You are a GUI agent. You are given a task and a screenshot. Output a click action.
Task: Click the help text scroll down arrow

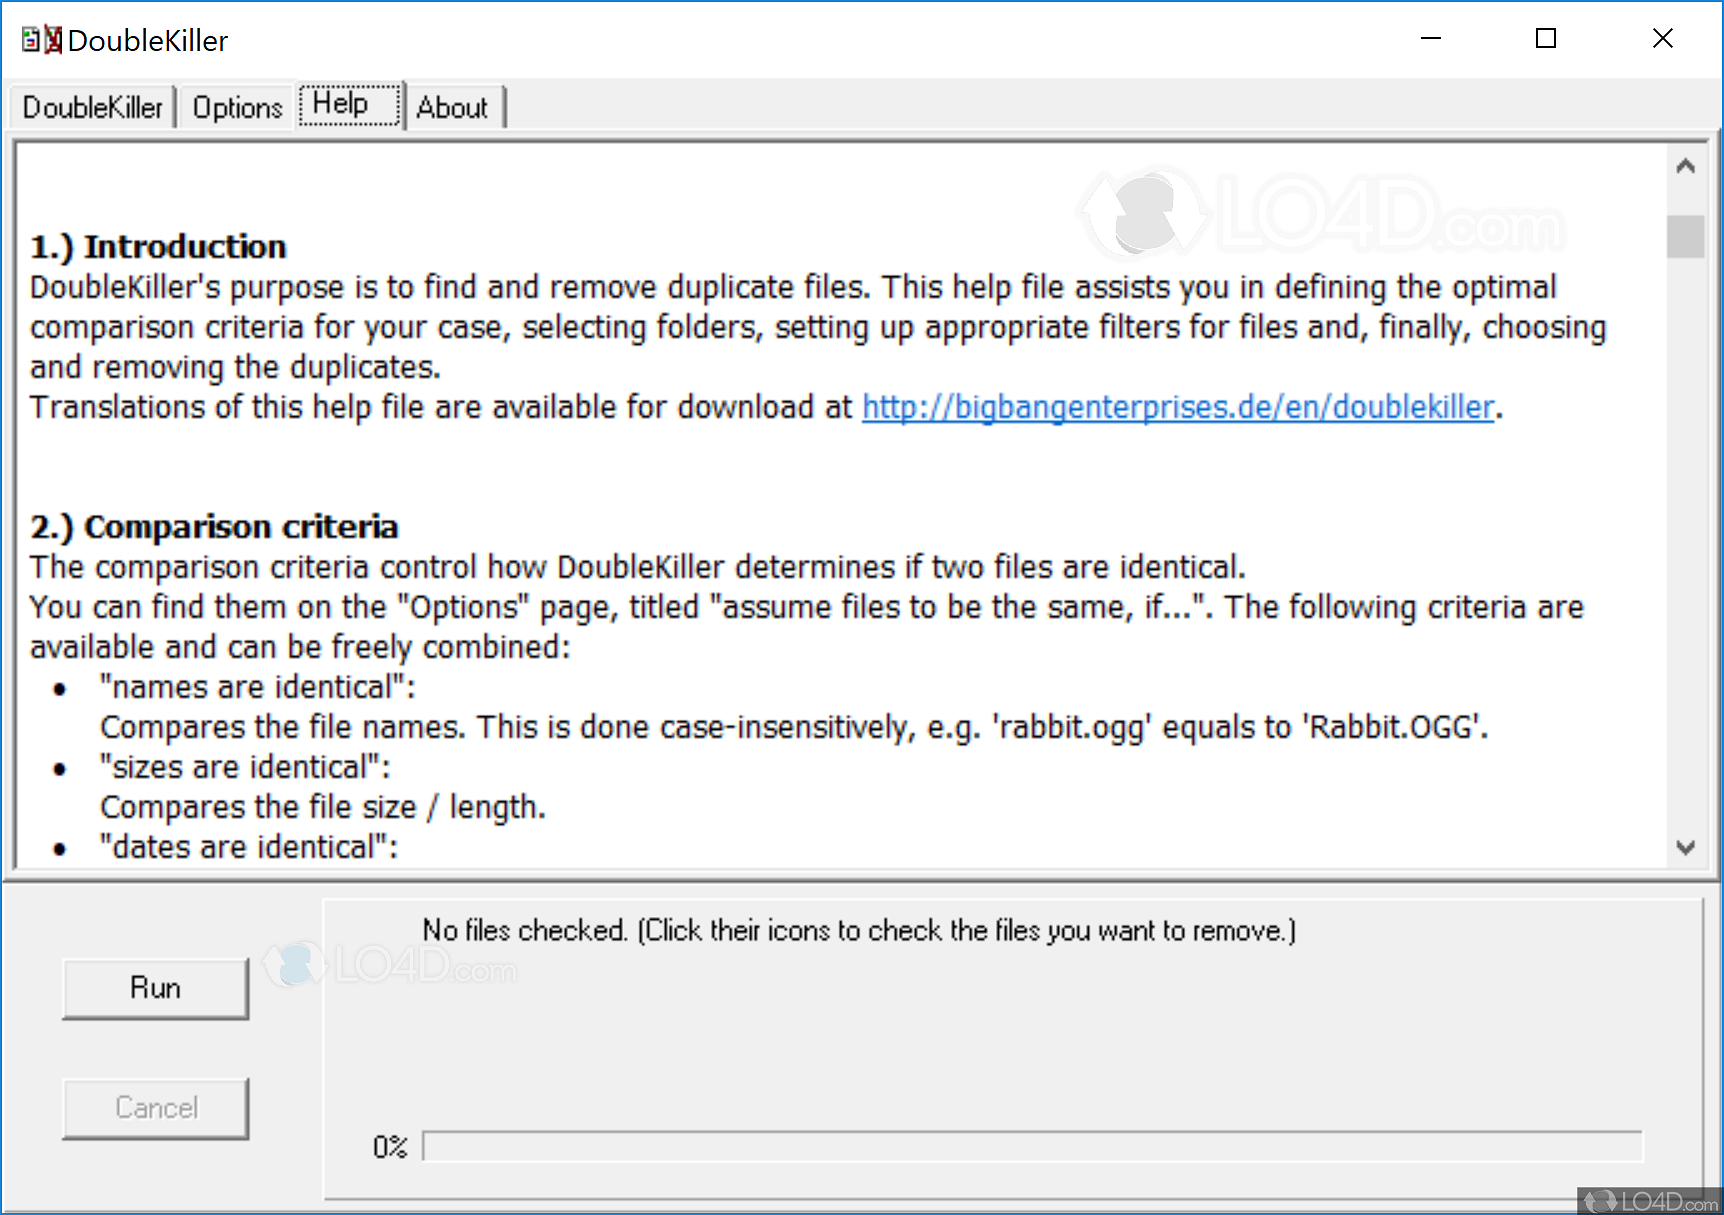pyautogui.click(x=1686, y=848)
